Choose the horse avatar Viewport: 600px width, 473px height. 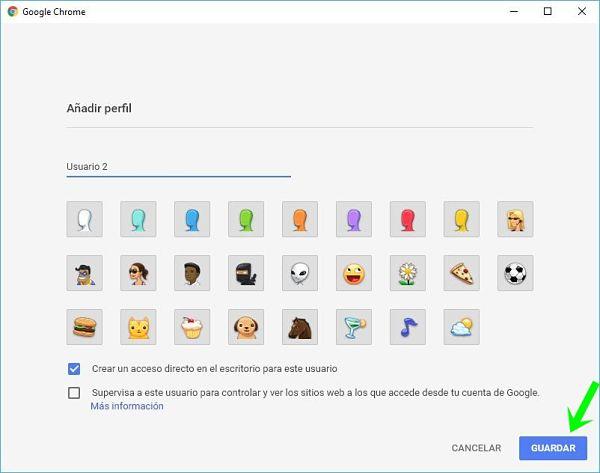click(300, 327)
